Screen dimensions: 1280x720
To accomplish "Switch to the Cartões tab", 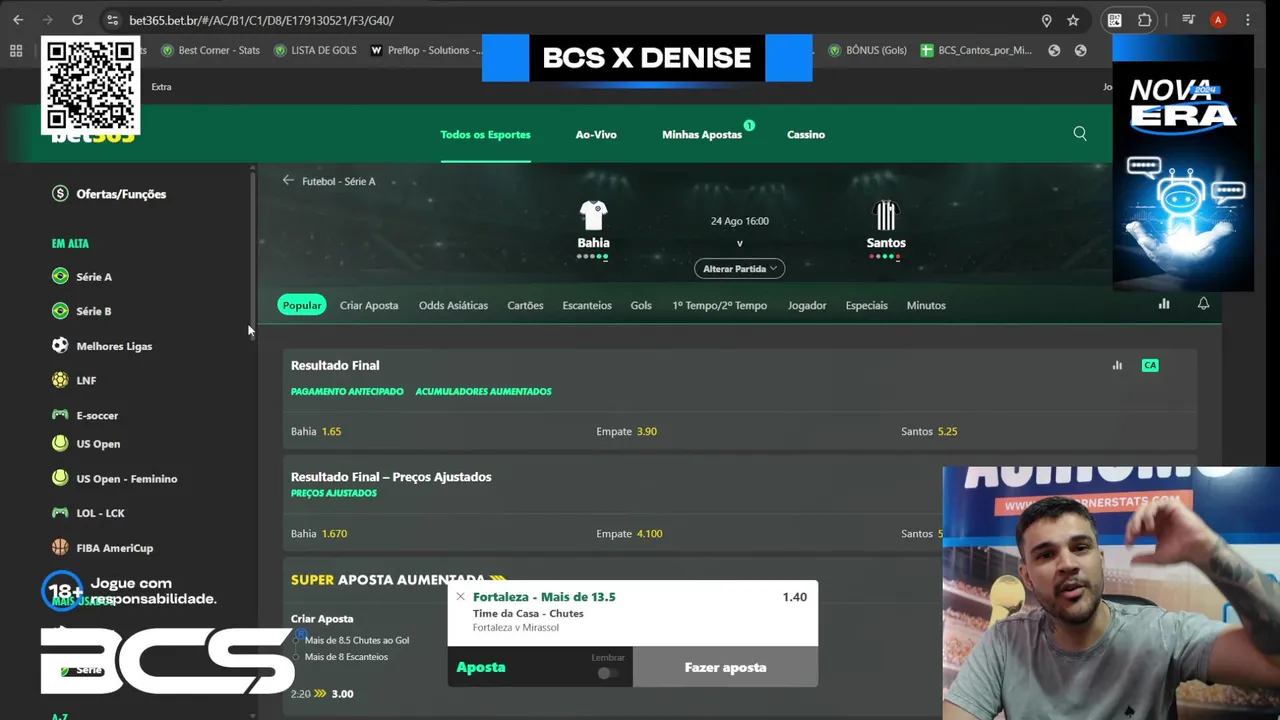I will pos(525,305).
